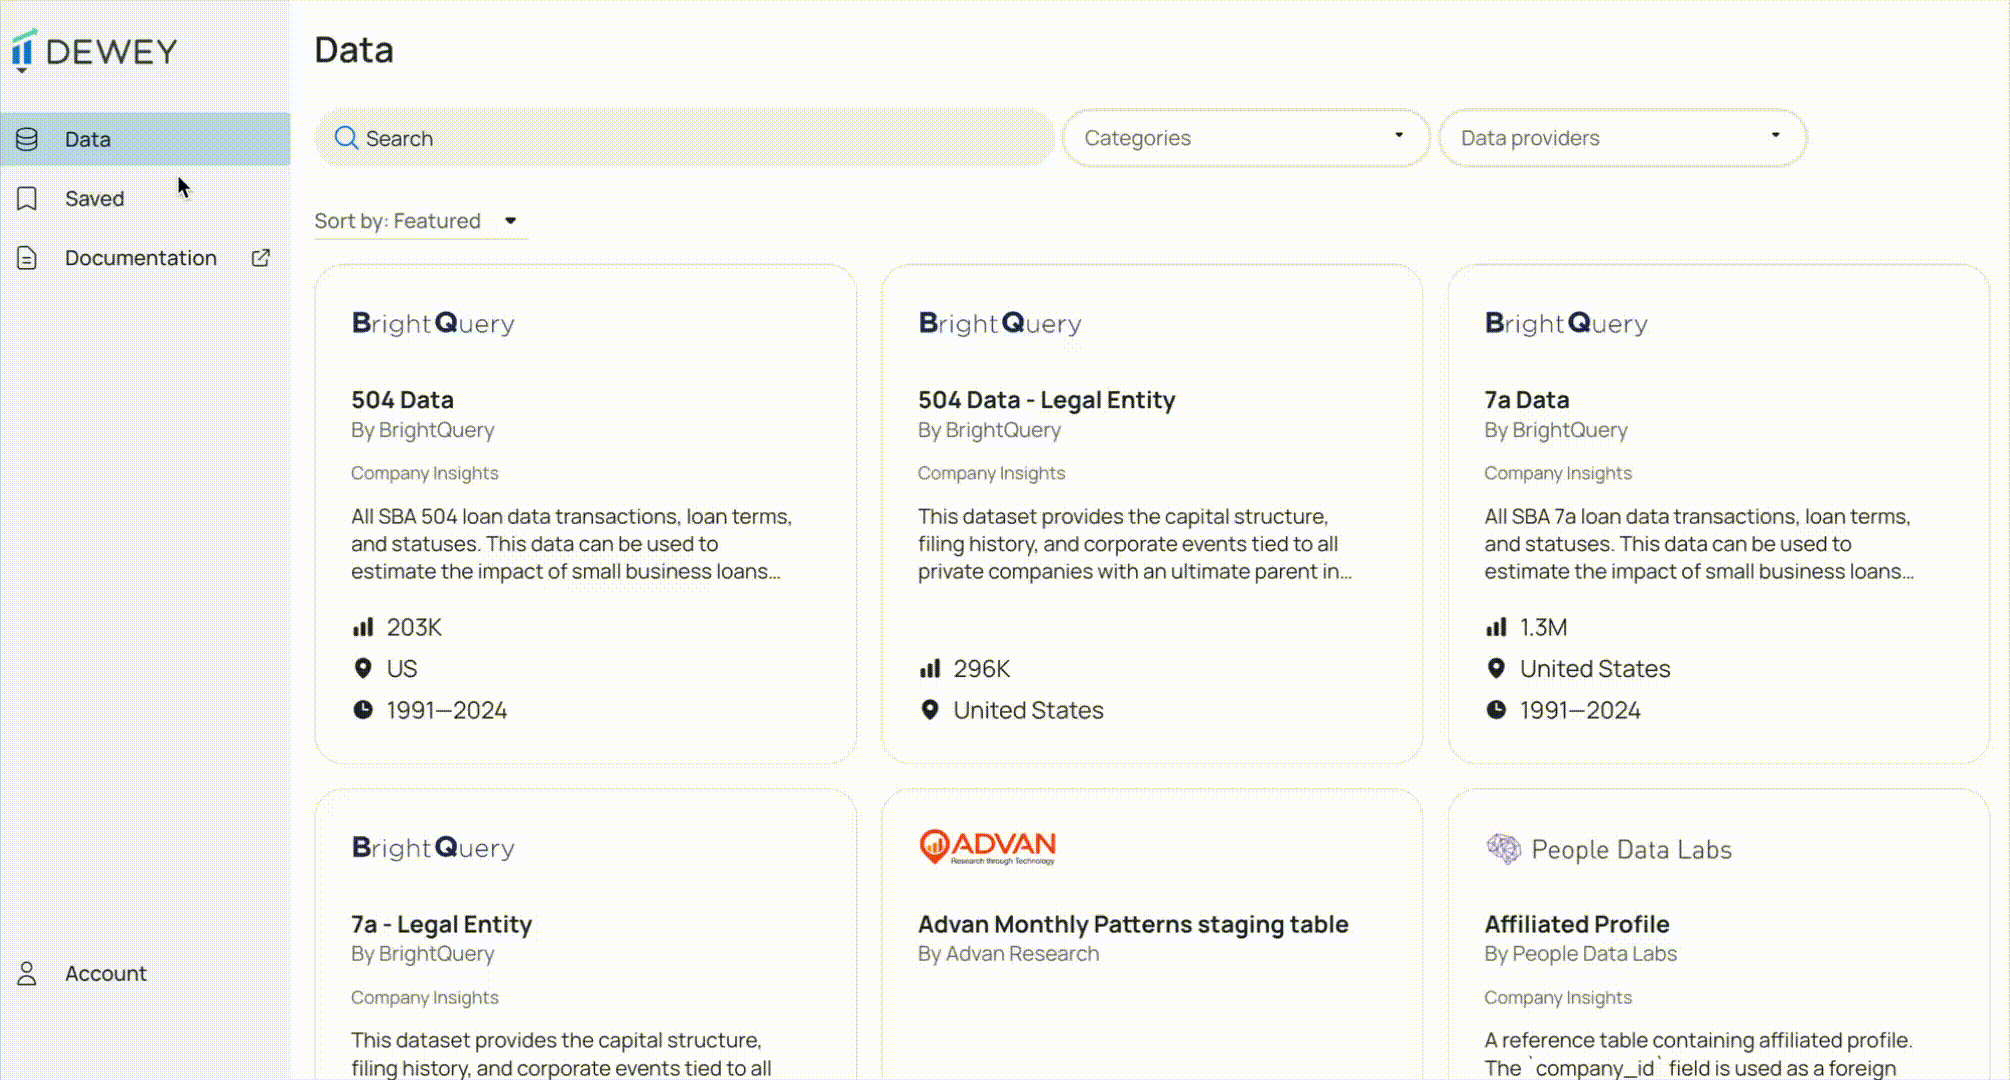Viewport: 2010px width, 1080px height.
Task: Click Company Insights tag on 504 Data card
Action: (x=424, y=473)
